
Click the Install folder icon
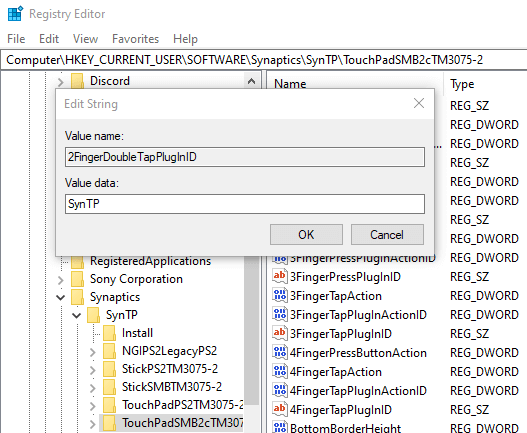(110, 333)
